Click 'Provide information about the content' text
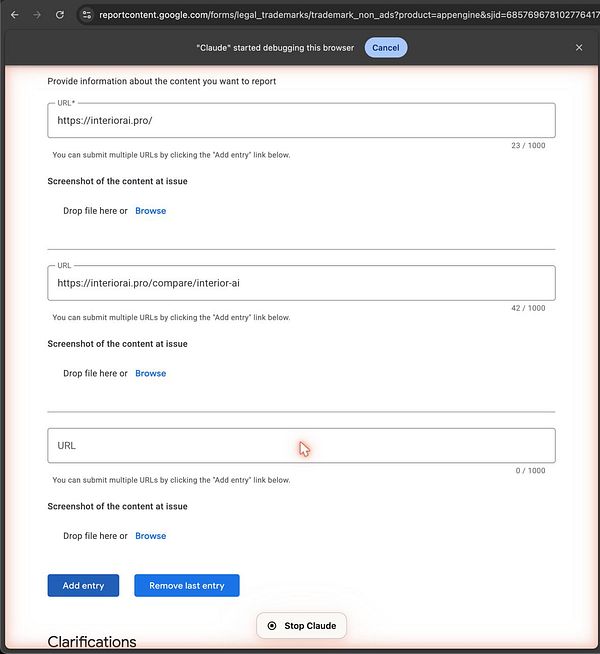 tap(161, 81)
